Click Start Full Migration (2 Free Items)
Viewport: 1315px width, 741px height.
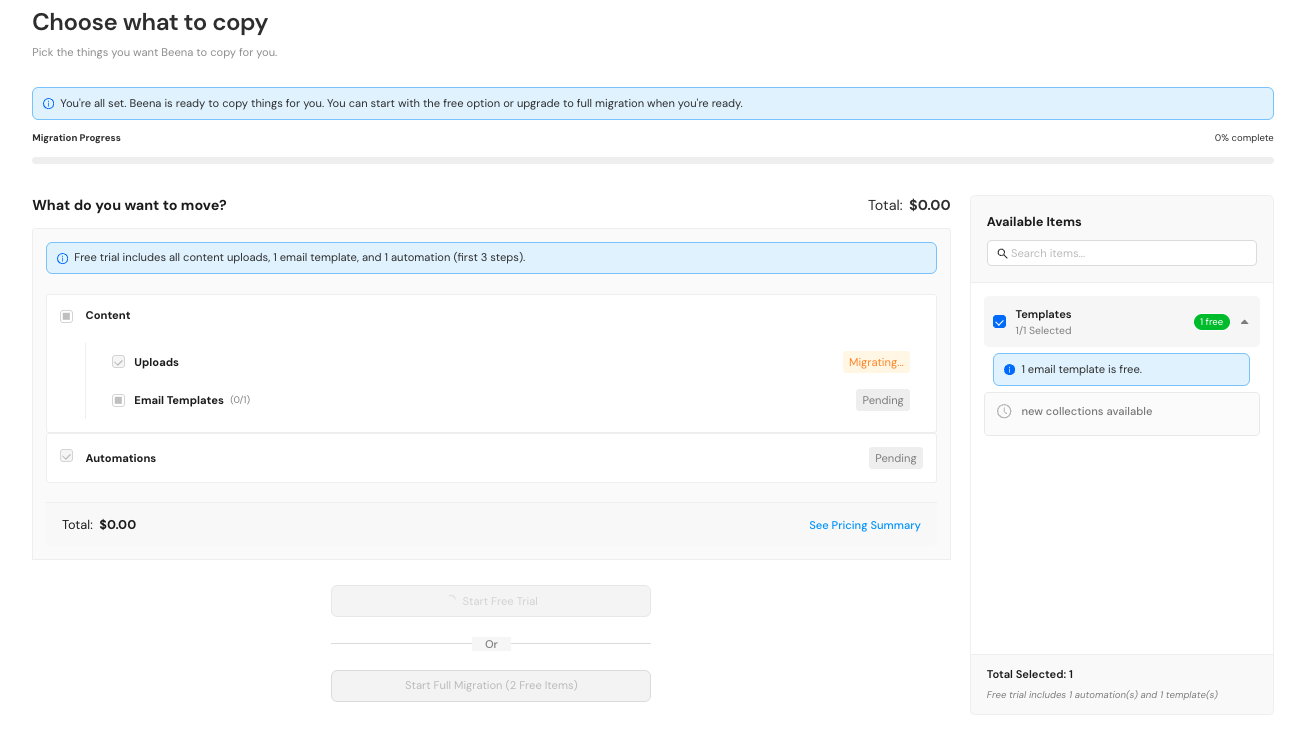(x=490, y=685)
